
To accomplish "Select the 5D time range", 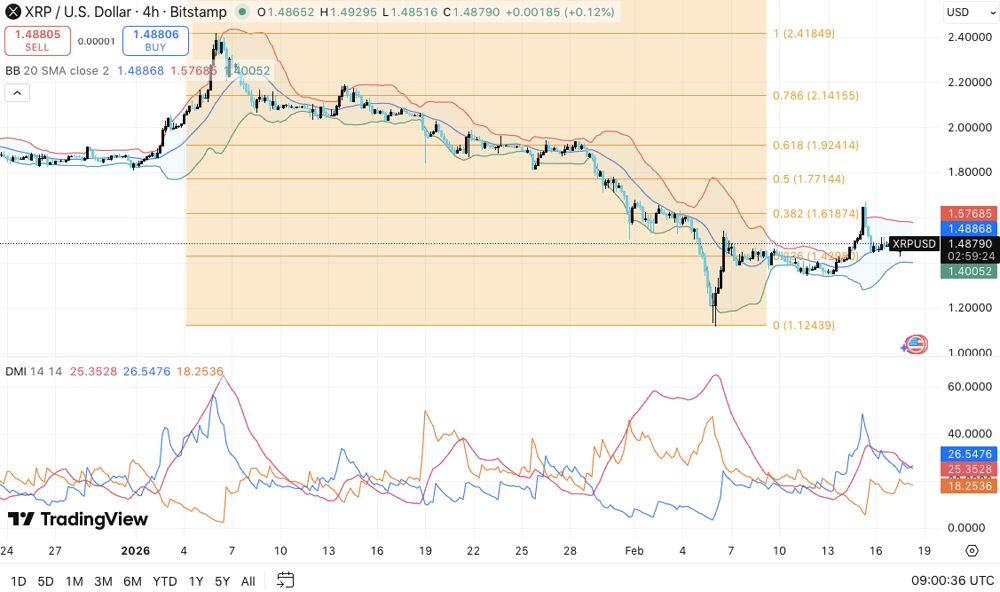I will click(45, 581).
